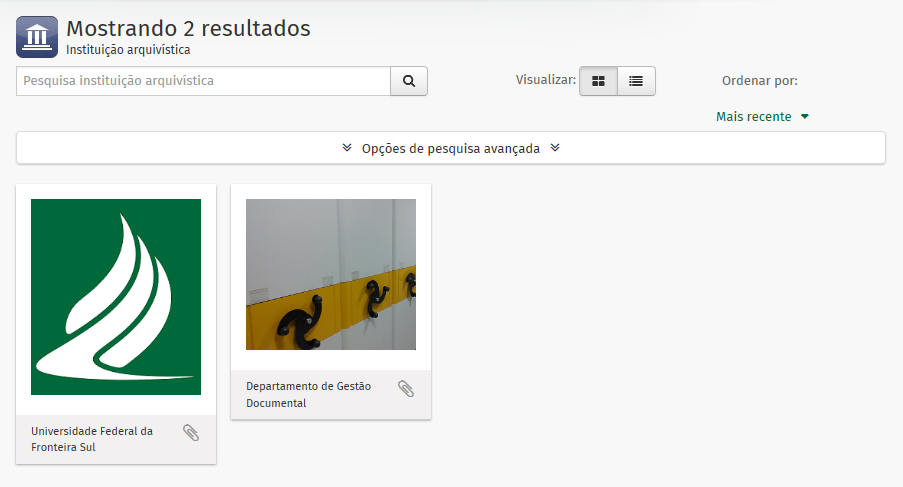Switch to table list view
Viewport: 903px width, 487px height.
click(636, 81)
